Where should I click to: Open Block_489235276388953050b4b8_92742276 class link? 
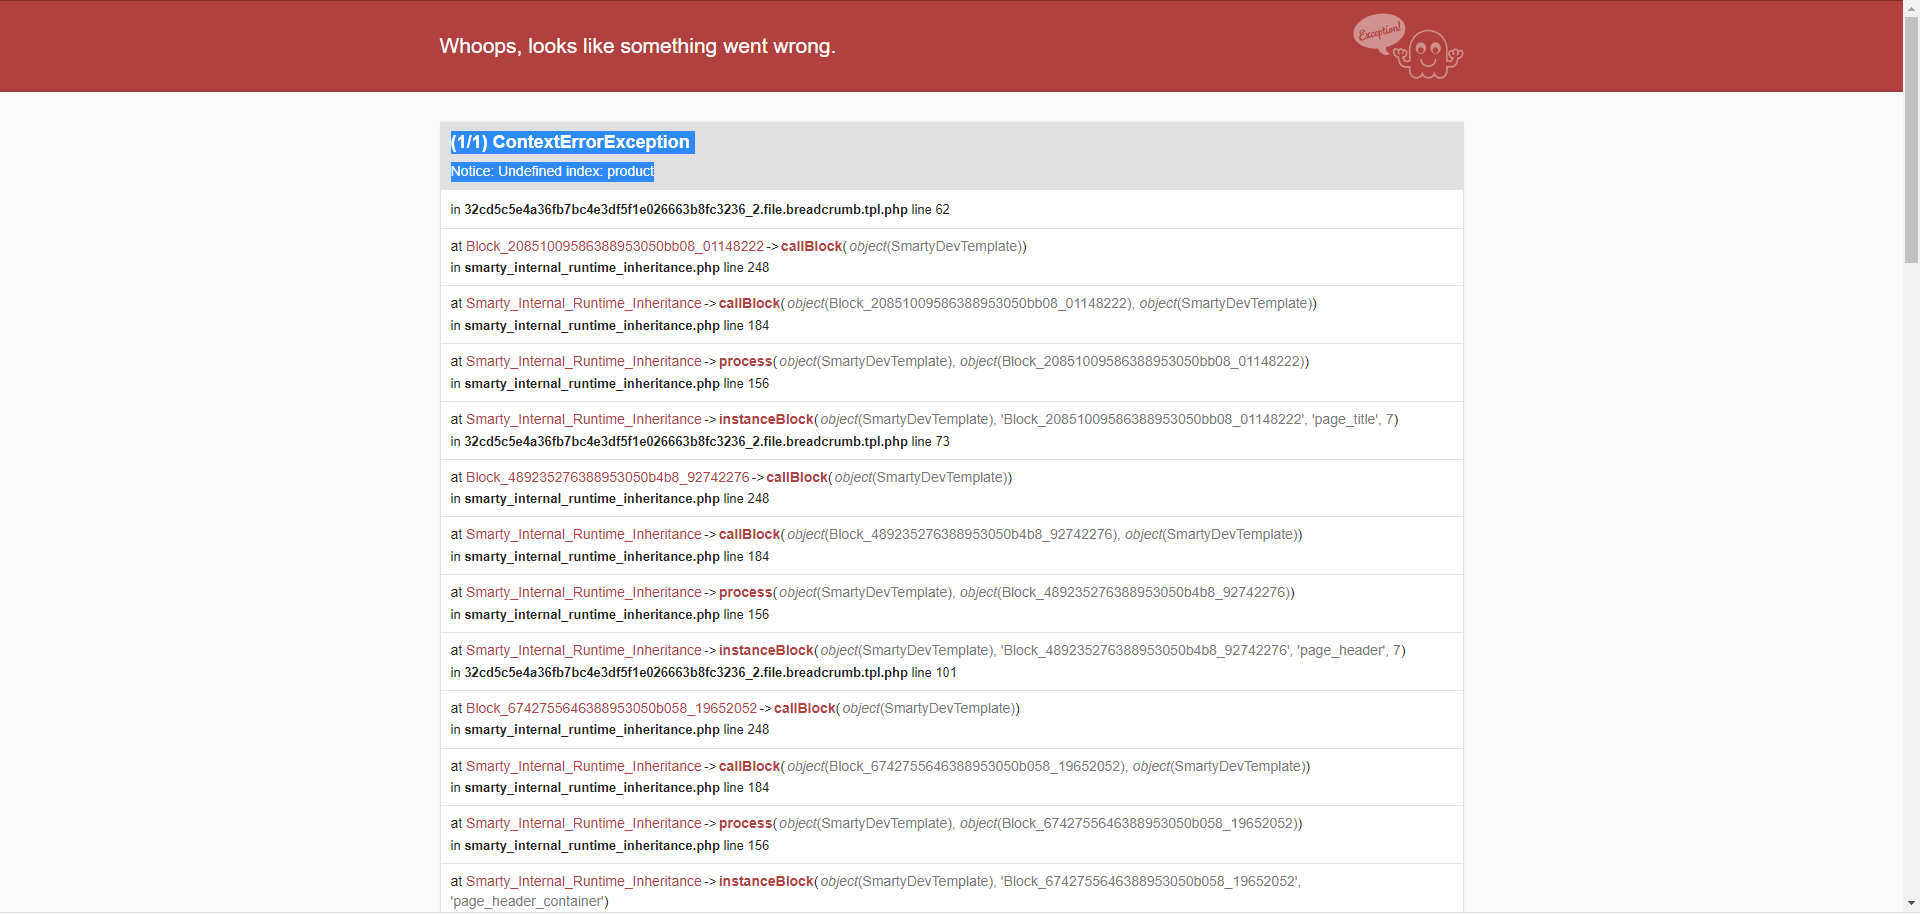pos(608,477)
